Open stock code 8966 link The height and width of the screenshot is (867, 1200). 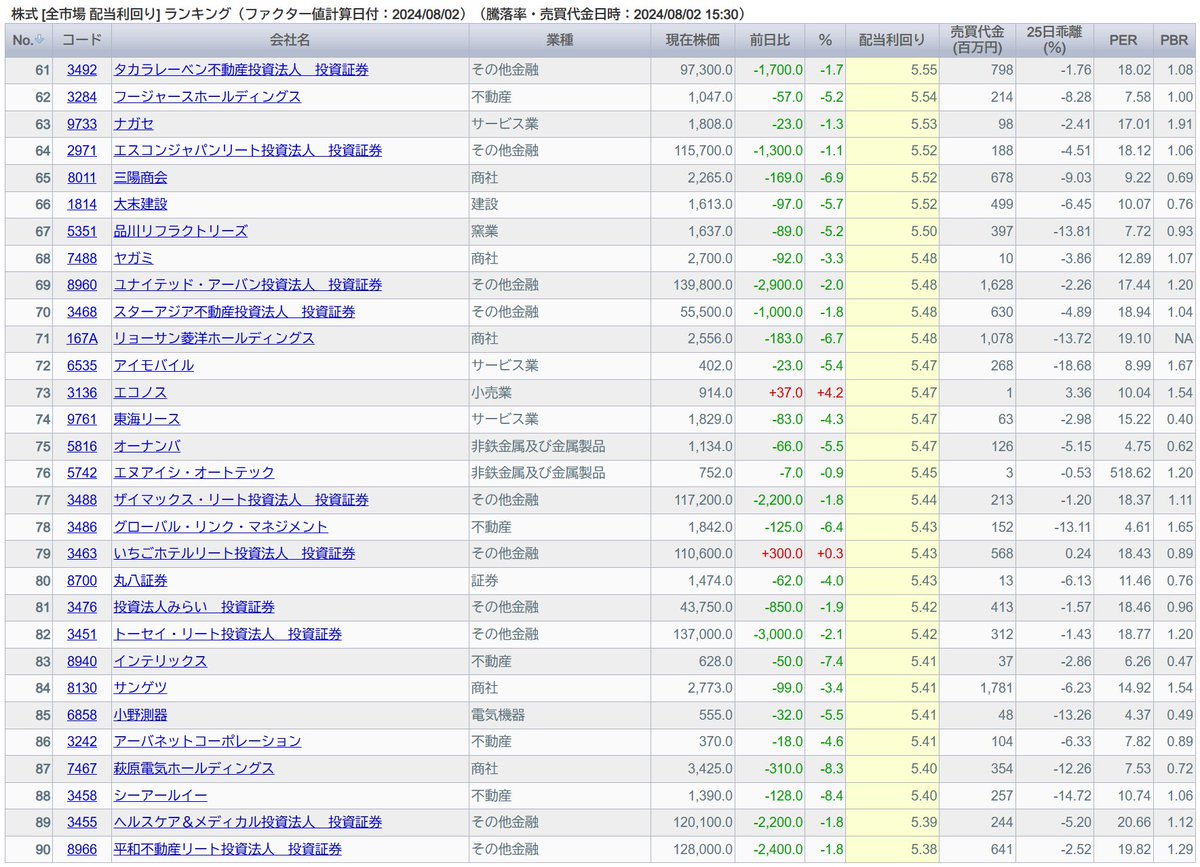82,848
